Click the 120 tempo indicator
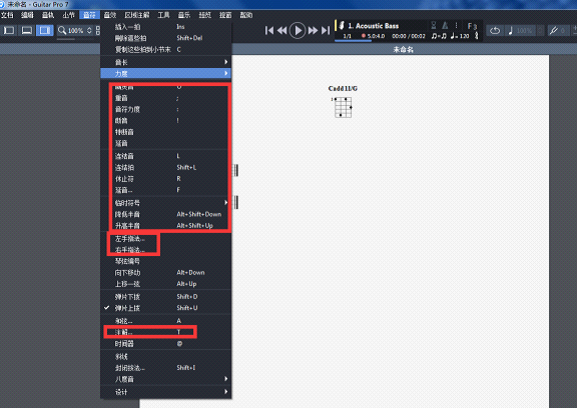Screen dimensions: 577x408 [x=460, y=36]
